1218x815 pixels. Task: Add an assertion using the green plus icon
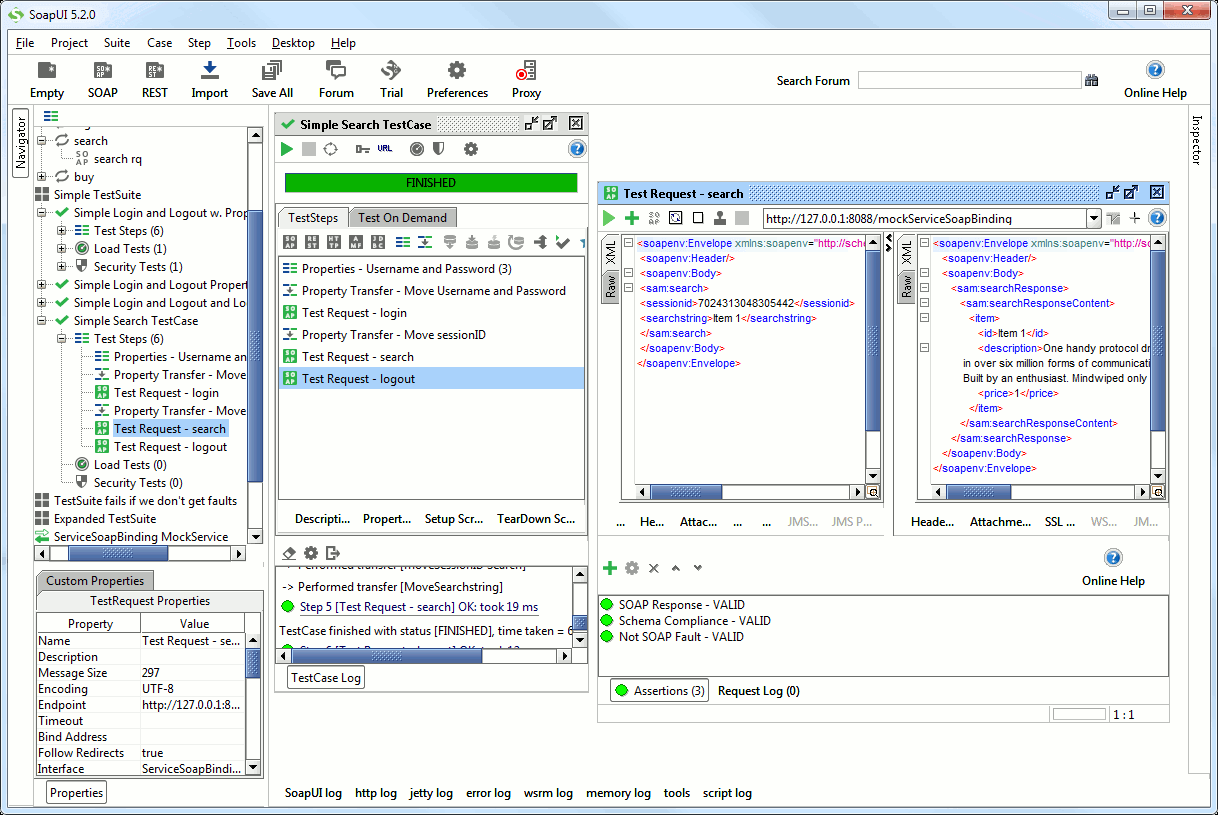pos(609,568)
